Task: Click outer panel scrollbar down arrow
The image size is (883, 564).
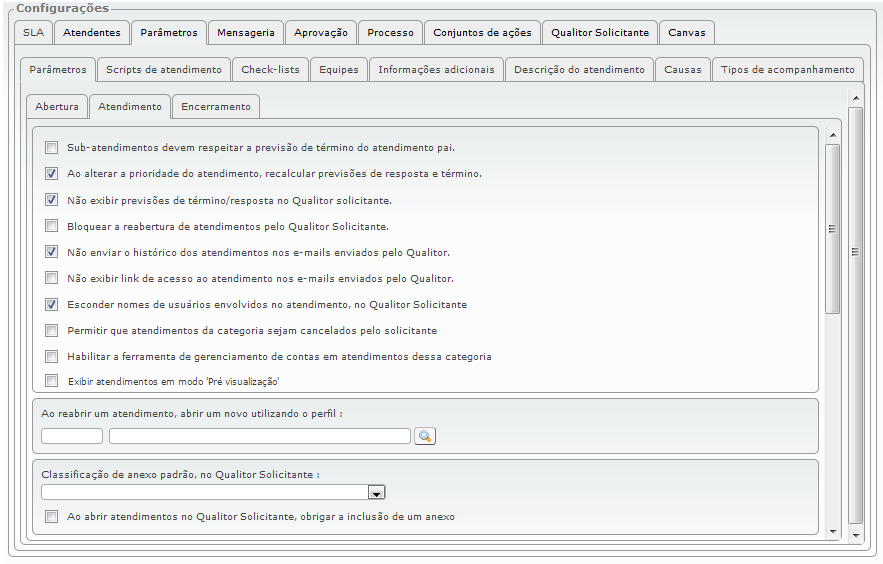Action: coord(856,535)
